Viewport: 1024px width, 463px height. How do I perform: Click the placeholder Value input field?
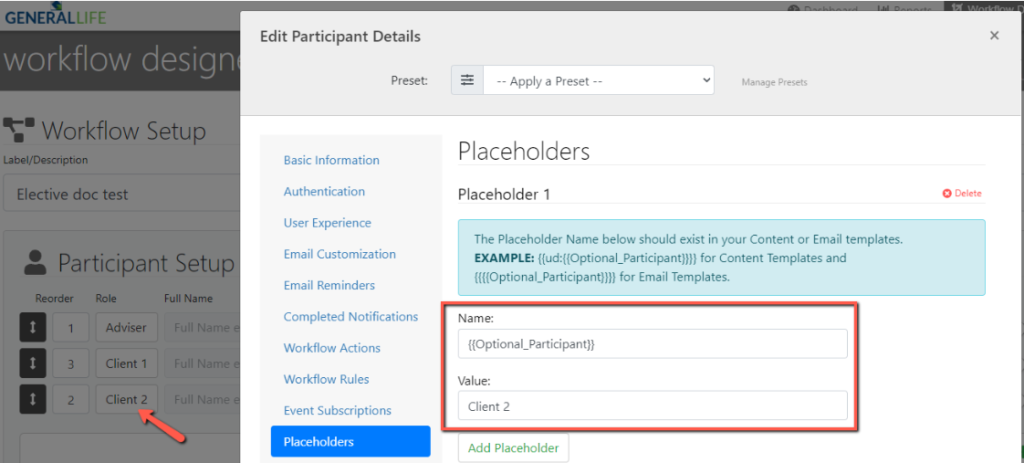[x=652, y=406]
